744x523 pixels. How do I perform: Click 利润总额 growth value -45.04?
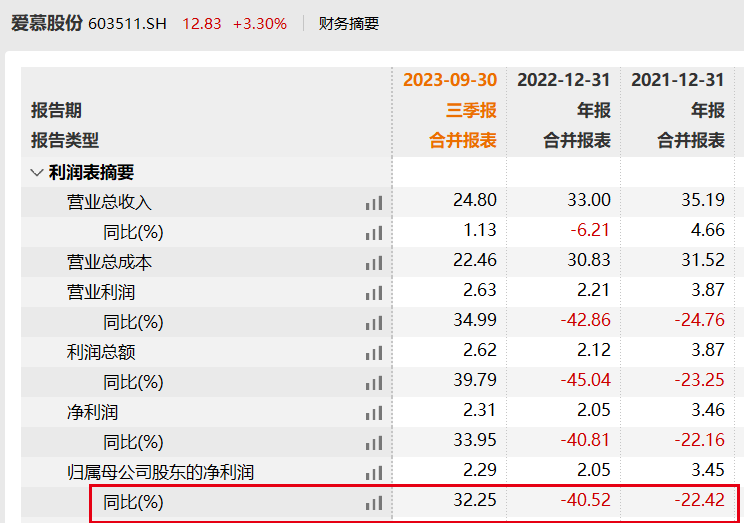(x=586, y=380)
